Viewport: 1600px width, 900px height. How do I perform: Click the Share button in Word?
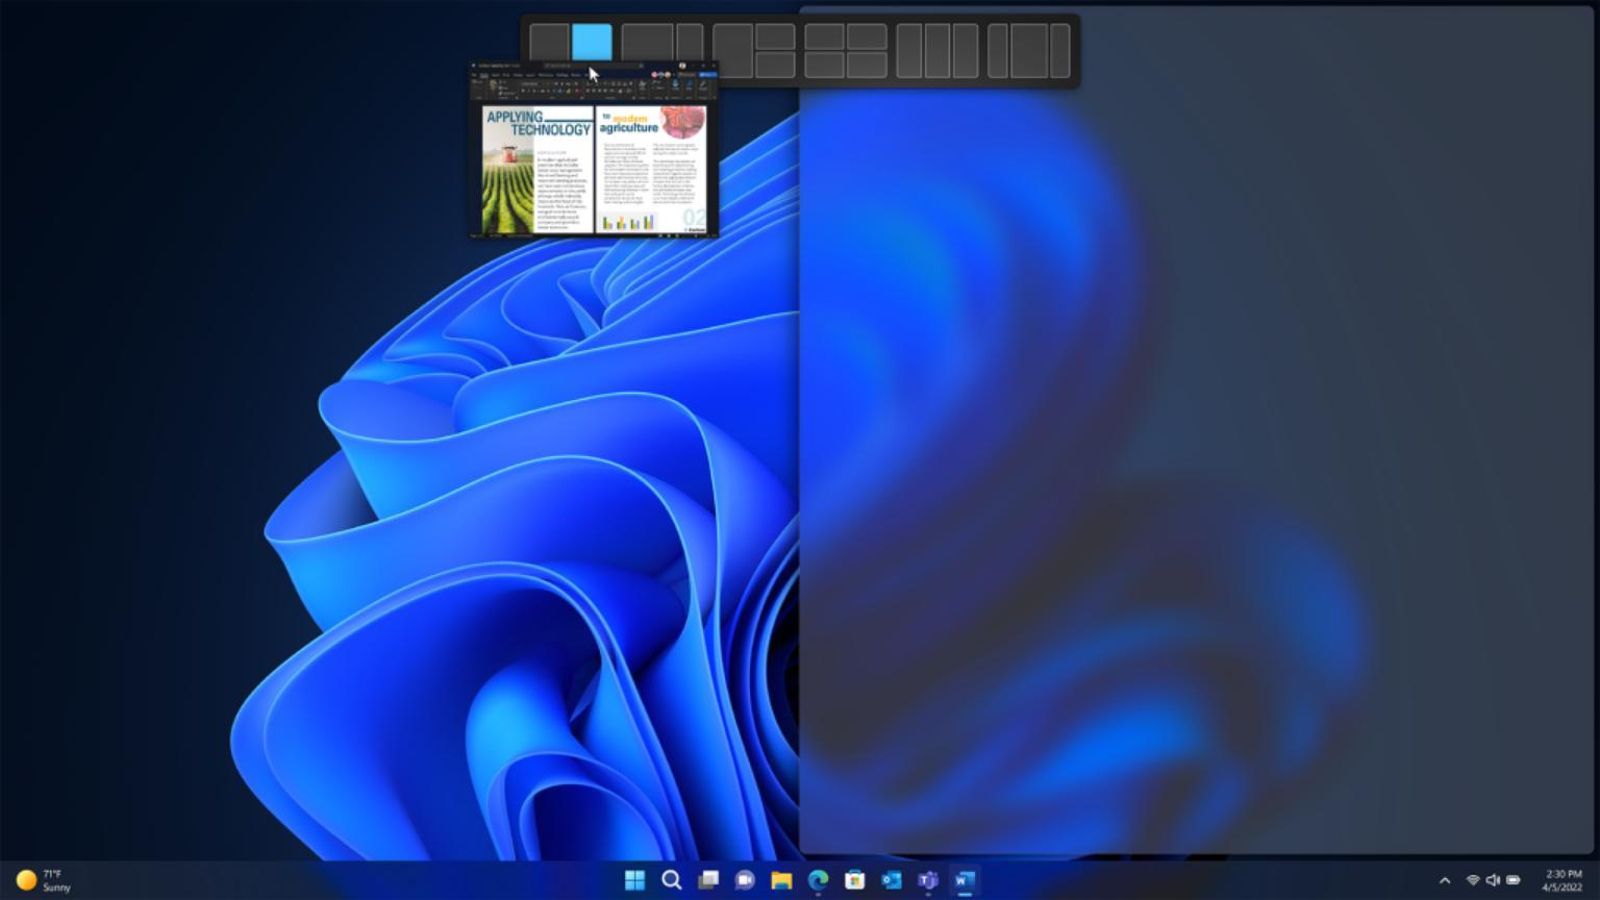click(707, 75)
